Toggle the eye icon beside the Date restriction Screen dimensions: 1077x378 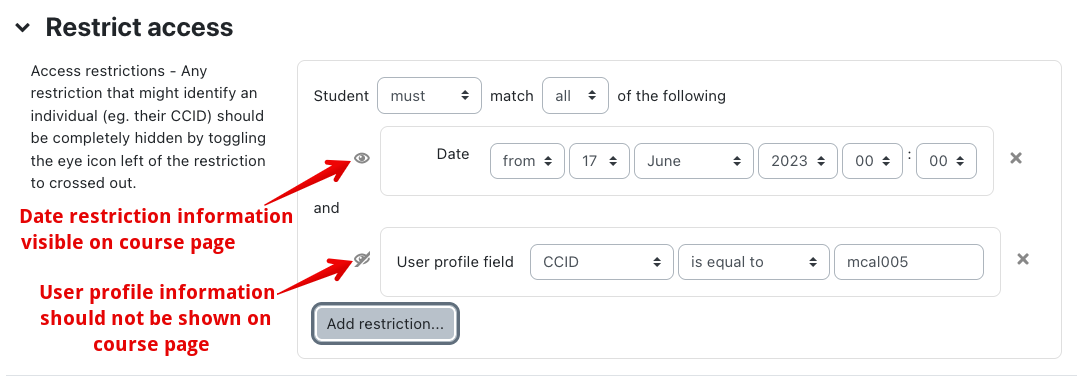pyautogui.click(x=362, y=158)
